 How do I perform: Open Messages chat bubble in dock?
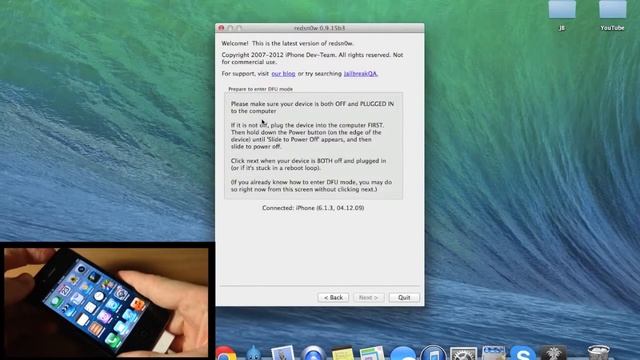click(x=402, y=353)
